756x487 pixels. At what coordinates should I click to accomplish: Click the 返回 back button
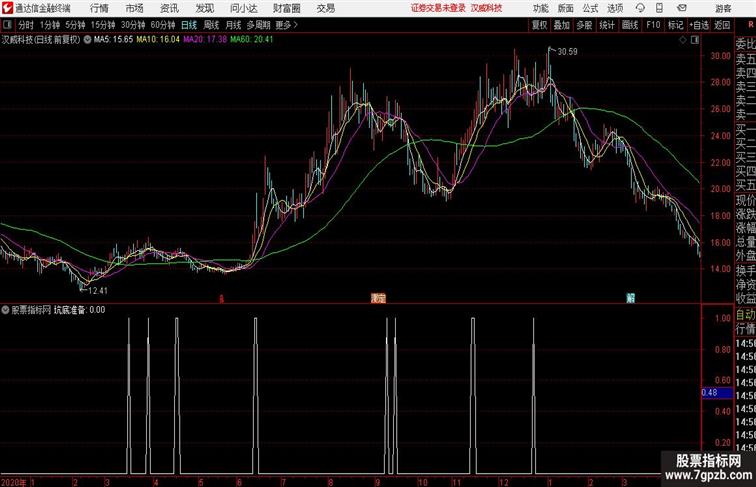(x=722, y=25)
